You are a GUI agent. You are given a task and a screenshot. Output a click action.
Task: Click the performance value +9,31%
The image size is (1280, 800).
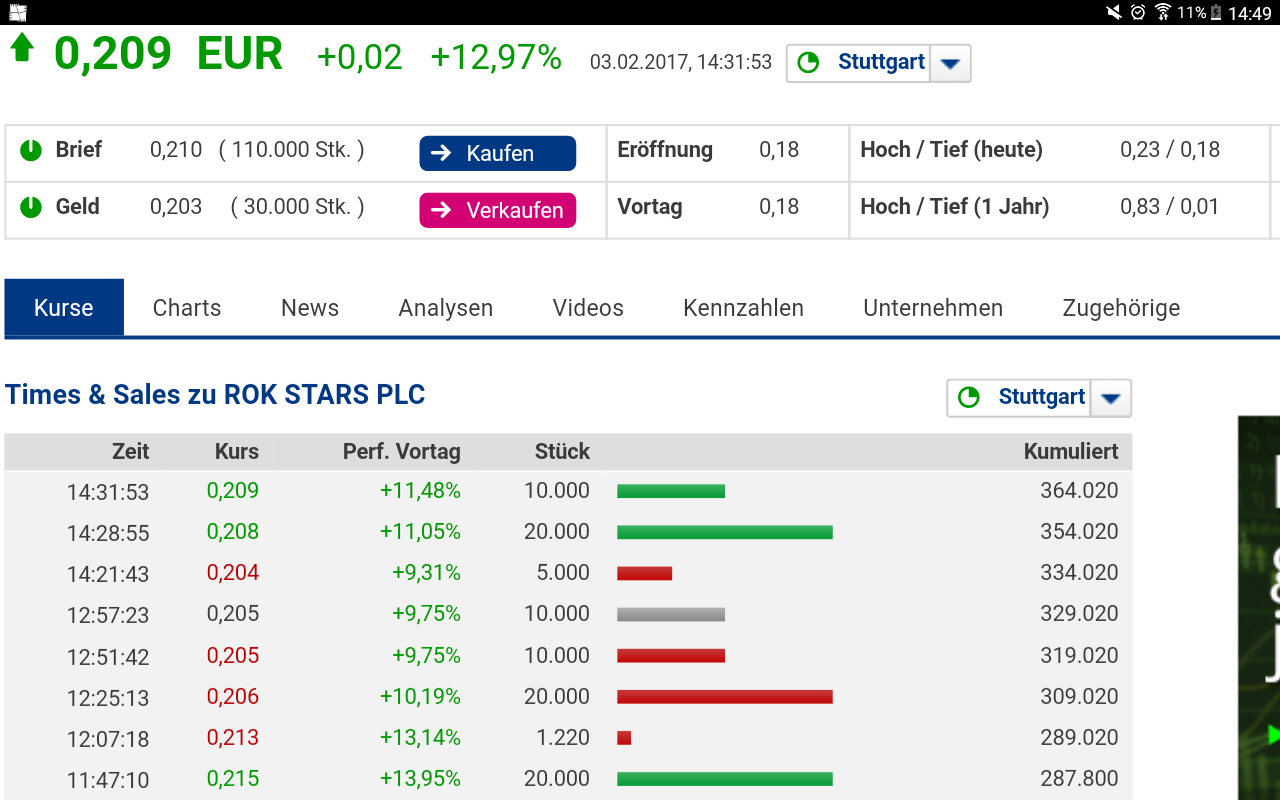tap(426, 573)
